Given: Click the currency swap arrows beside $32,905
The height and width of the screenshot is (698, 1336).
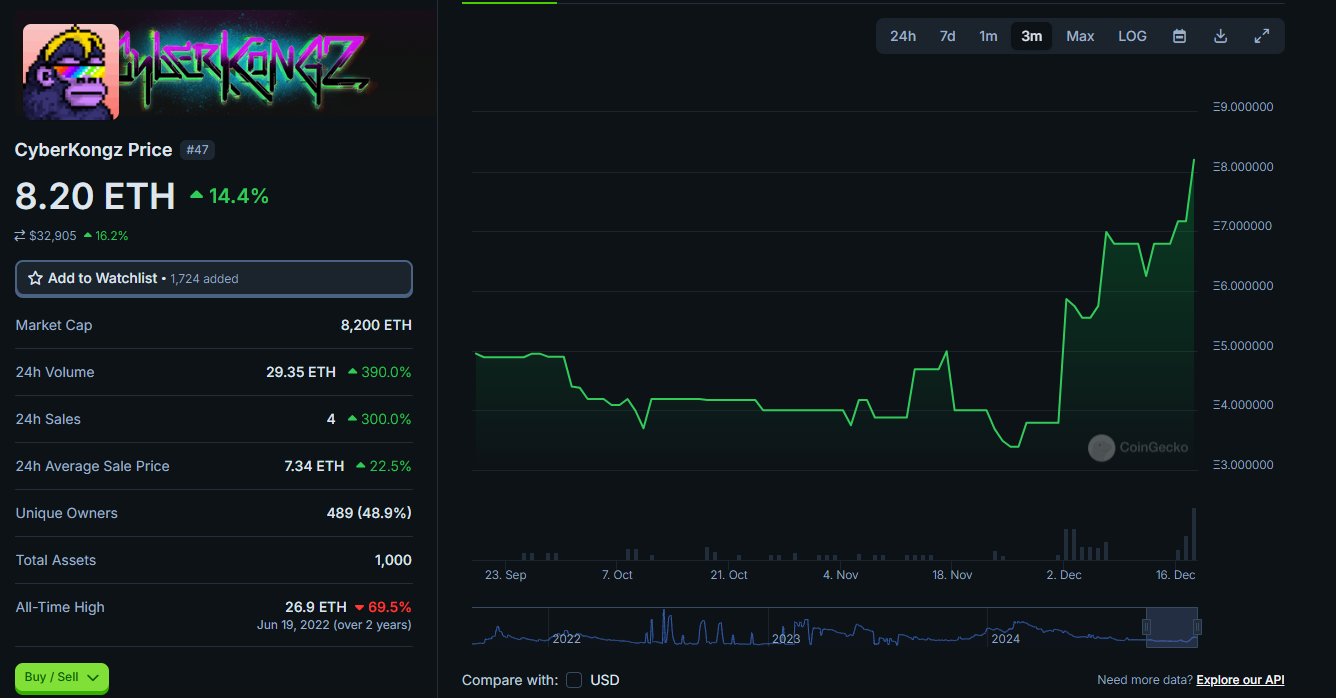Looking at the screenshot, I should click(x=20, y=236).
